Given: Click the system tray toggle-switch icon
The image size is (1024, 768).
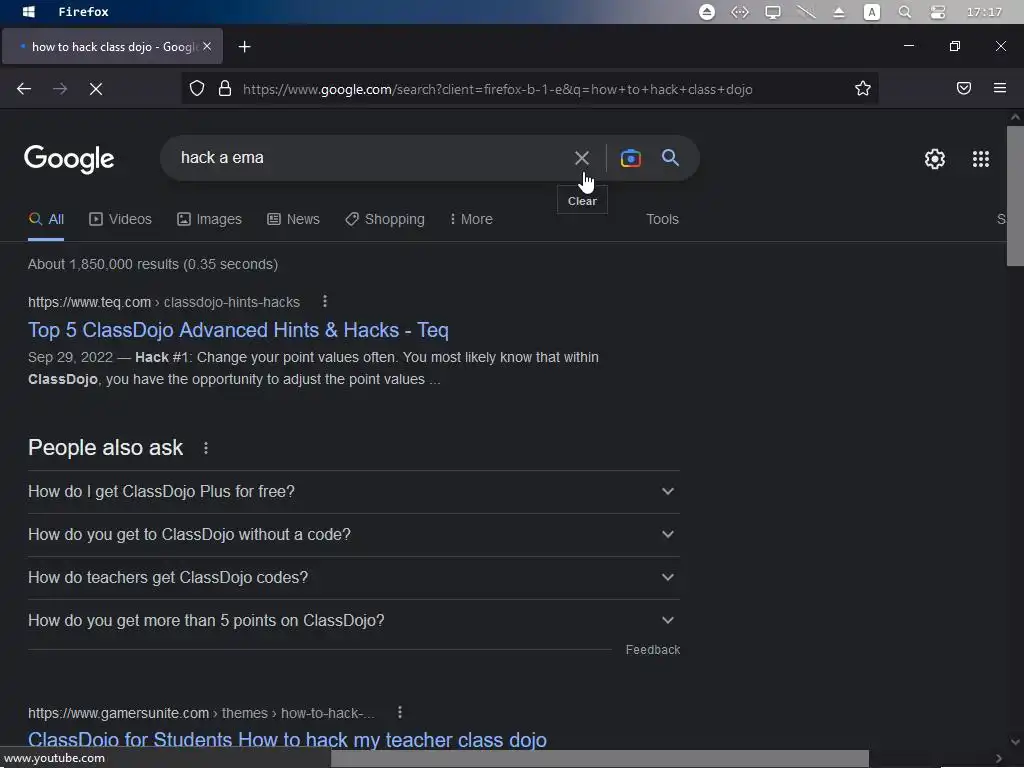Looking at the screenshot, I should tap(938, 12).
